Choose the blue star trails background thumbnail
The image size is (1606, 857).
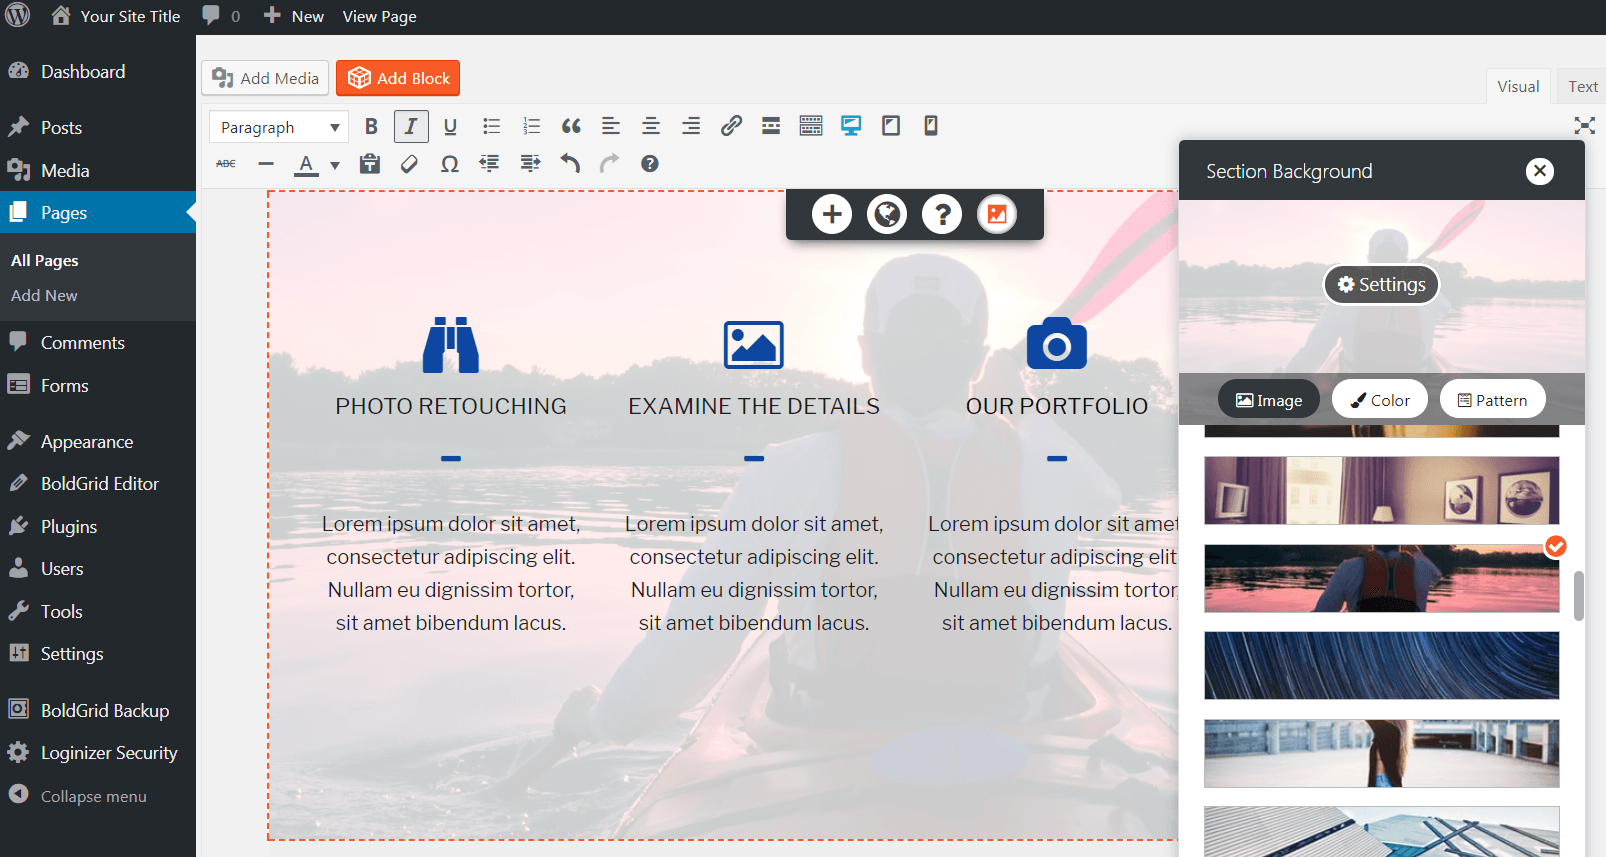click(x=1381, y=666)
